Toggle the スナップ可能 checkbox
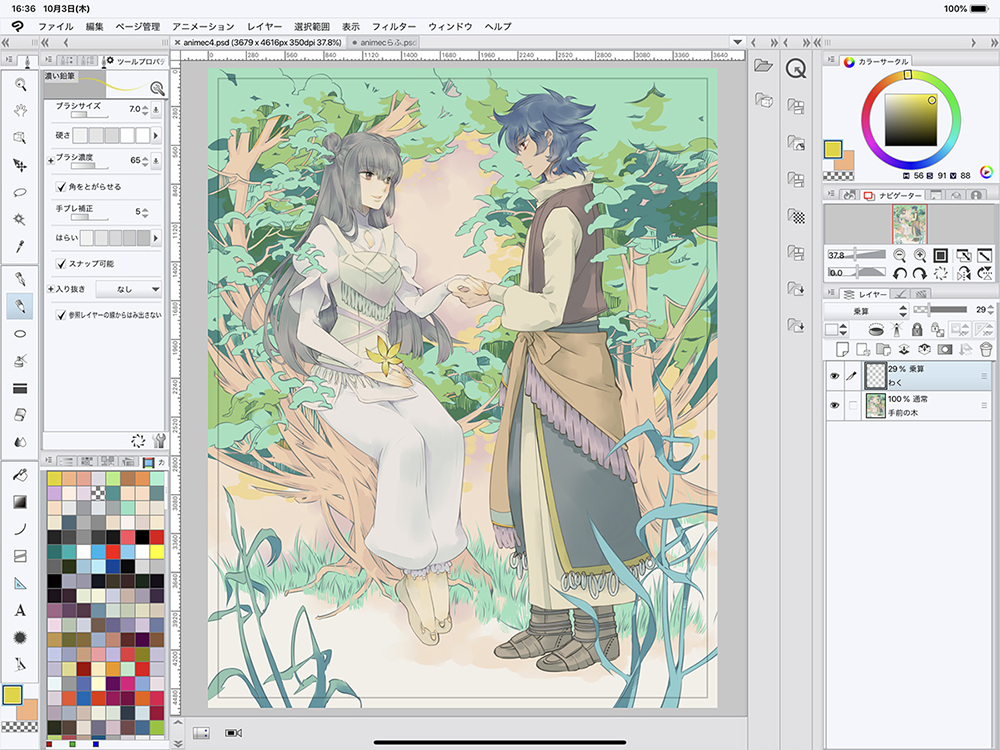1000x750 pixels. coord(61,263)
